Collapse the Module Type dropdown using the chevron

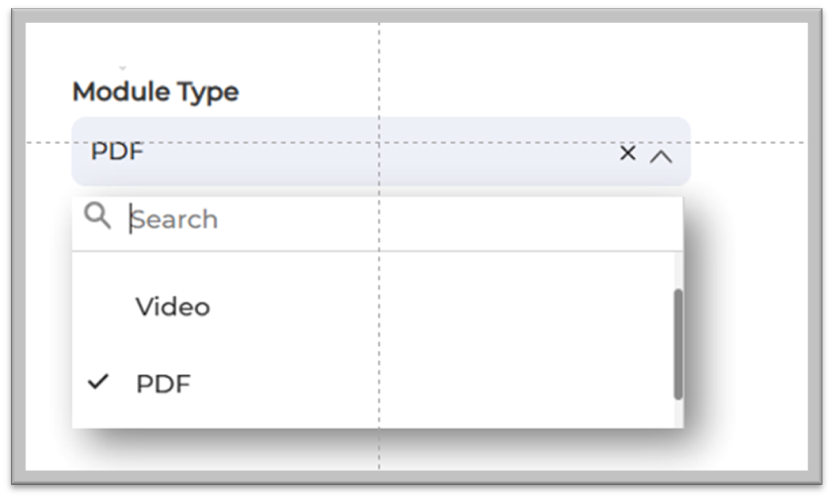(660, 155)
